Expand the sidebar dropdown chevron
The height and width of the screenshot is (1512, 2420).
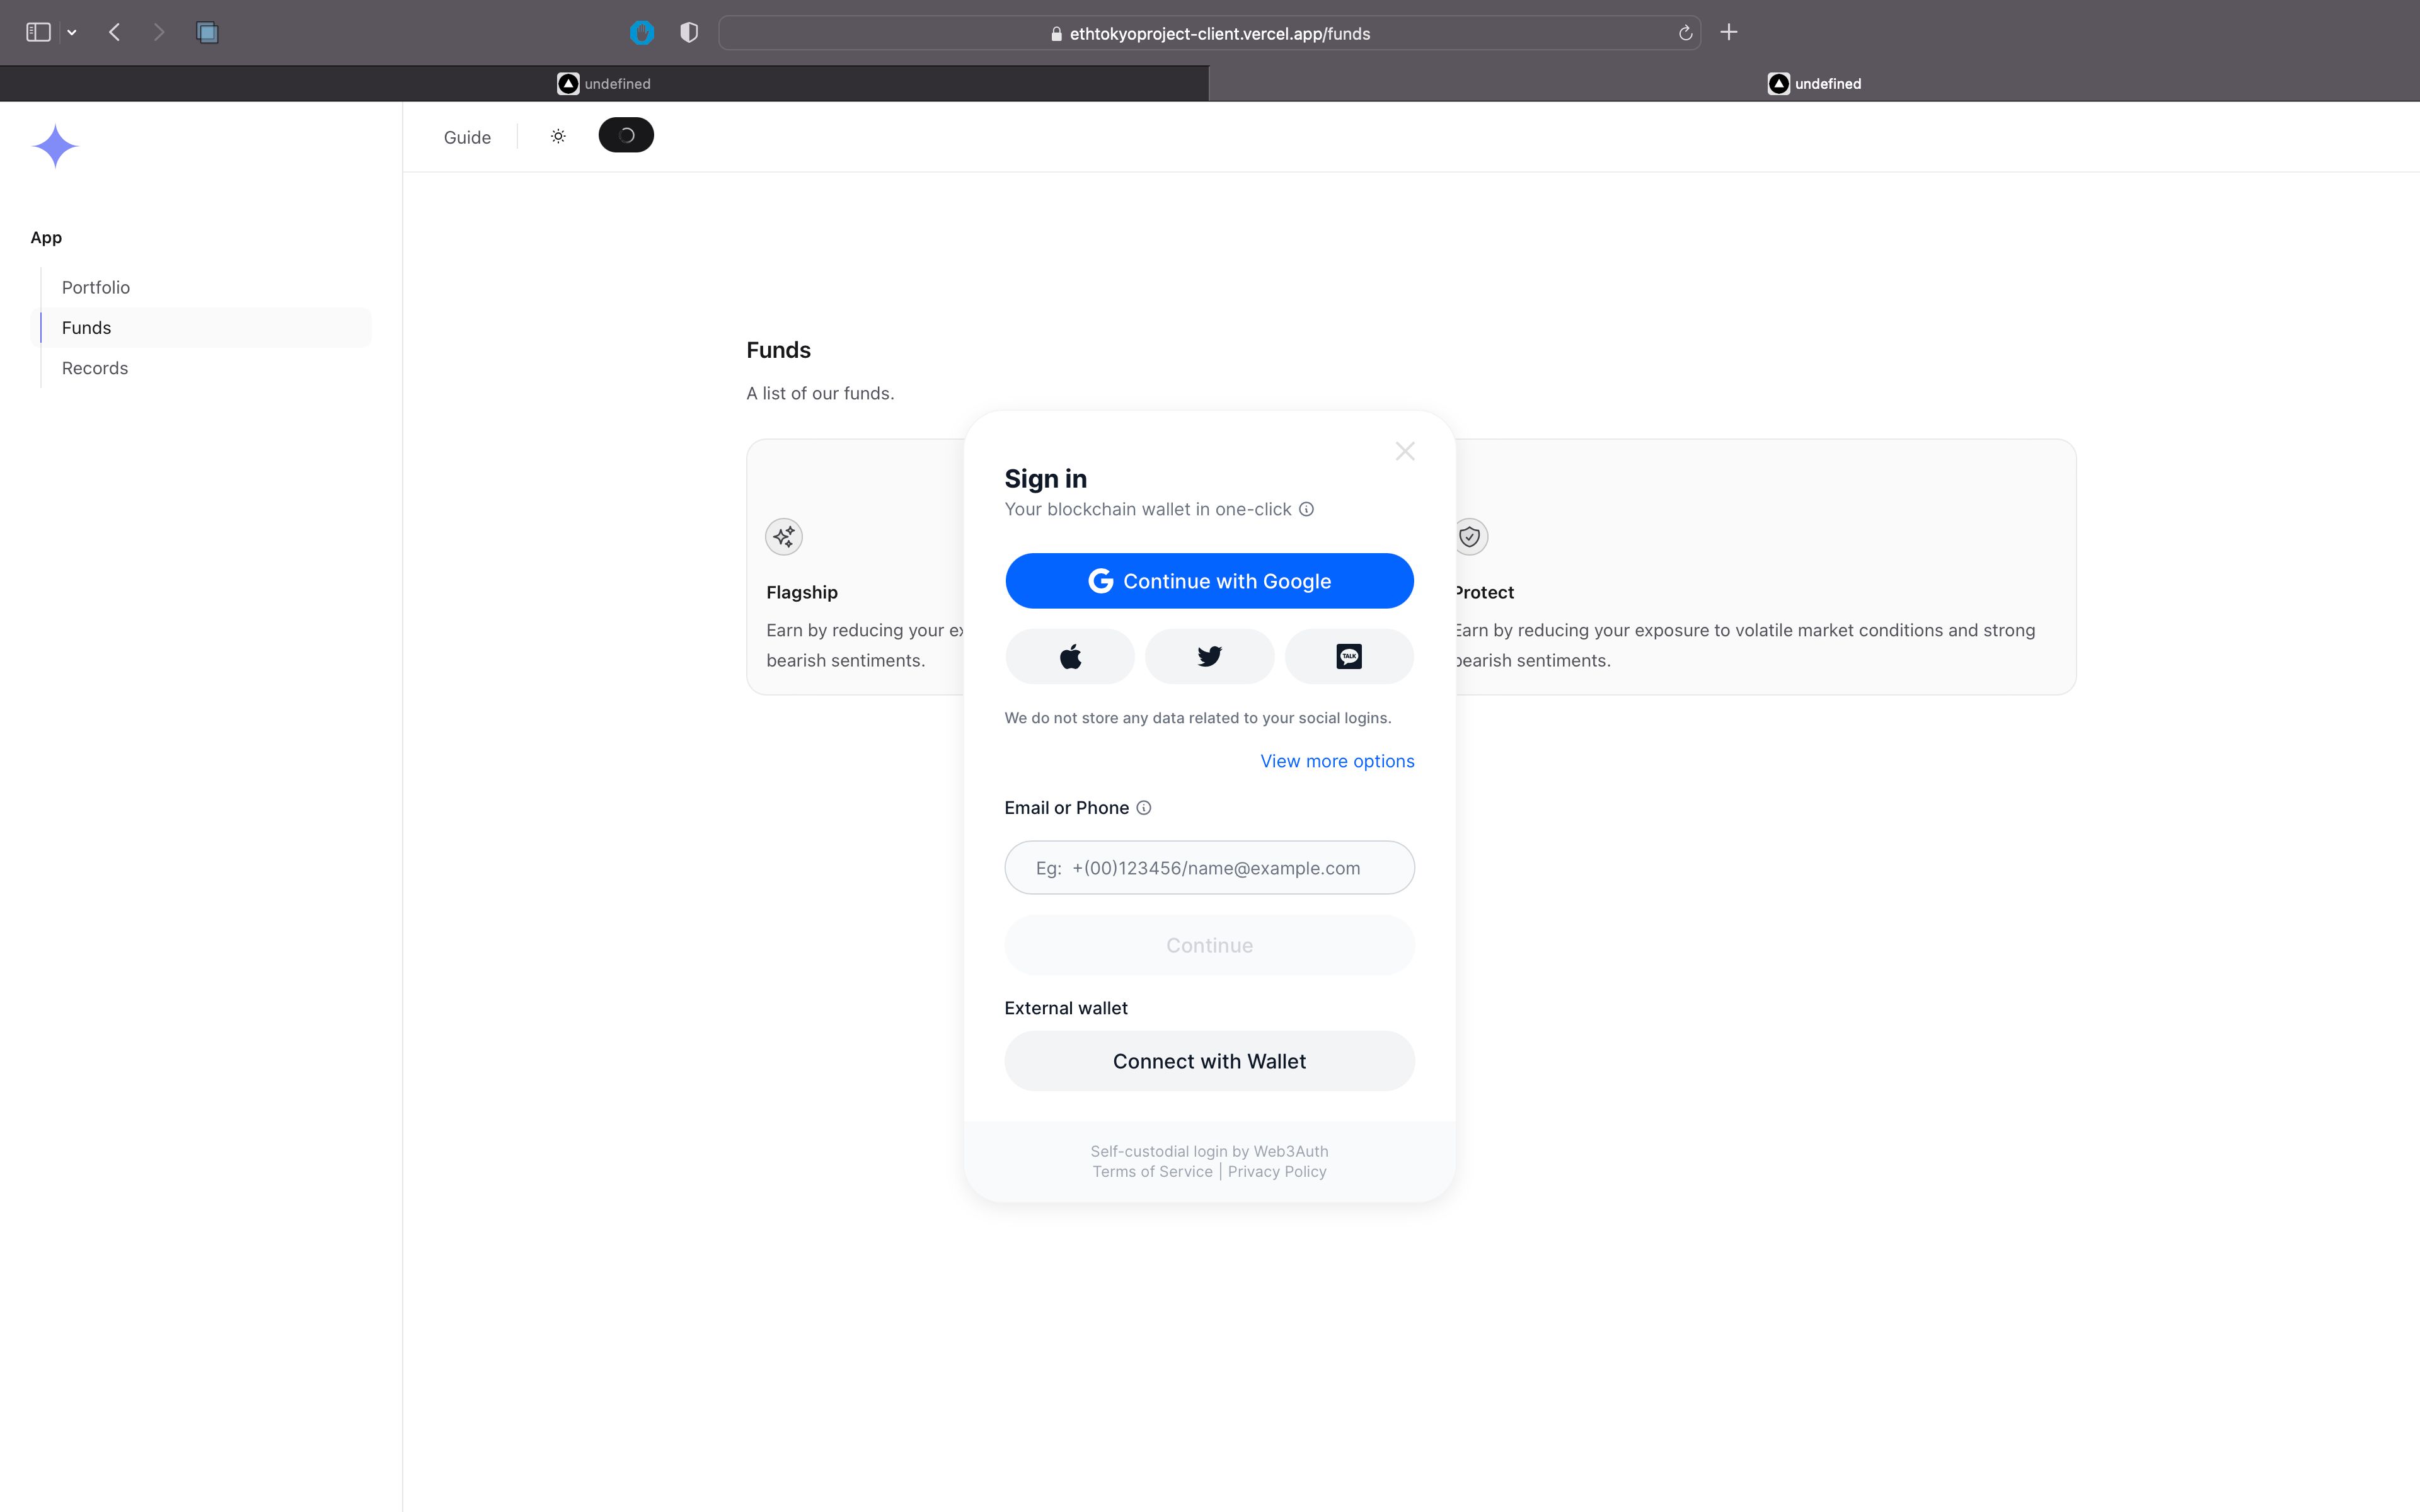72,32
